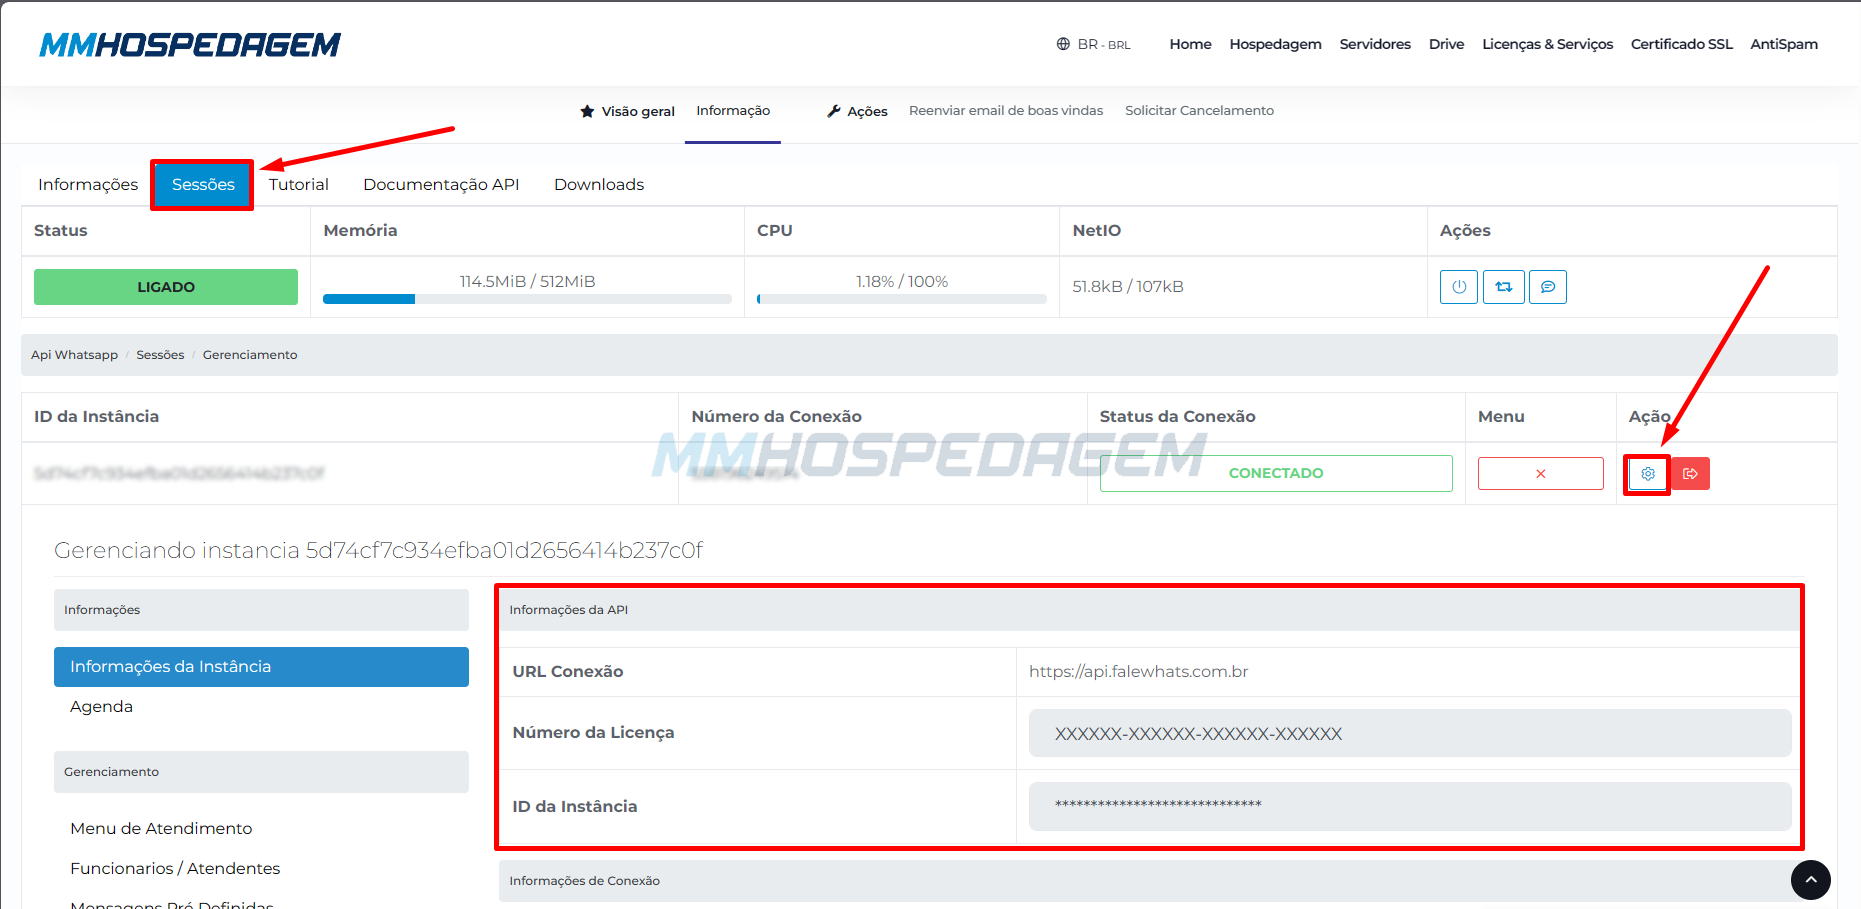Click the memory usage progress bar

pos(527,299)
